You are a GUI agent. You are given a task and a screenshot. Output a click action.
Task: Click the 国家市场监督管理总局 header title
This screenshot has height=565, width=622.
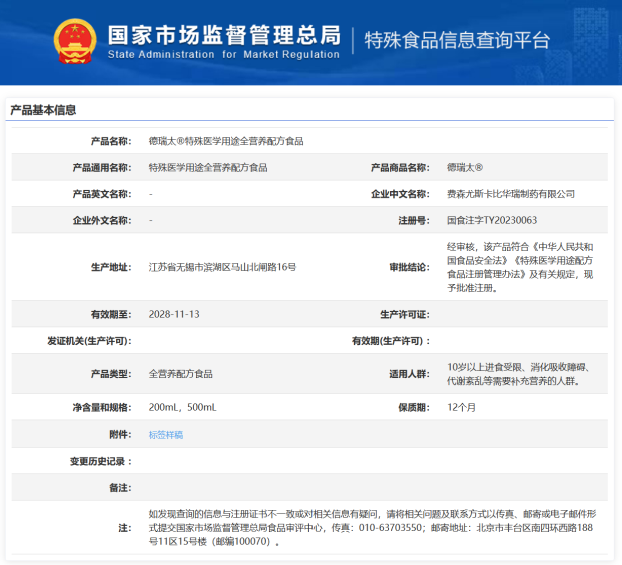click(x=225, y=35)
